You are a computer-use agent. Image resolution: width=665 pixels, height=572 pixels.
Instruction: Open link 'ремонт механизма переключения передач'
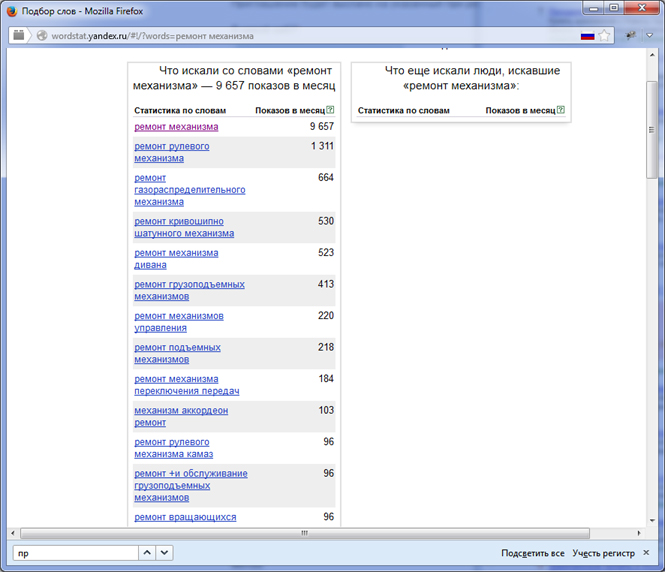[187, 385]
